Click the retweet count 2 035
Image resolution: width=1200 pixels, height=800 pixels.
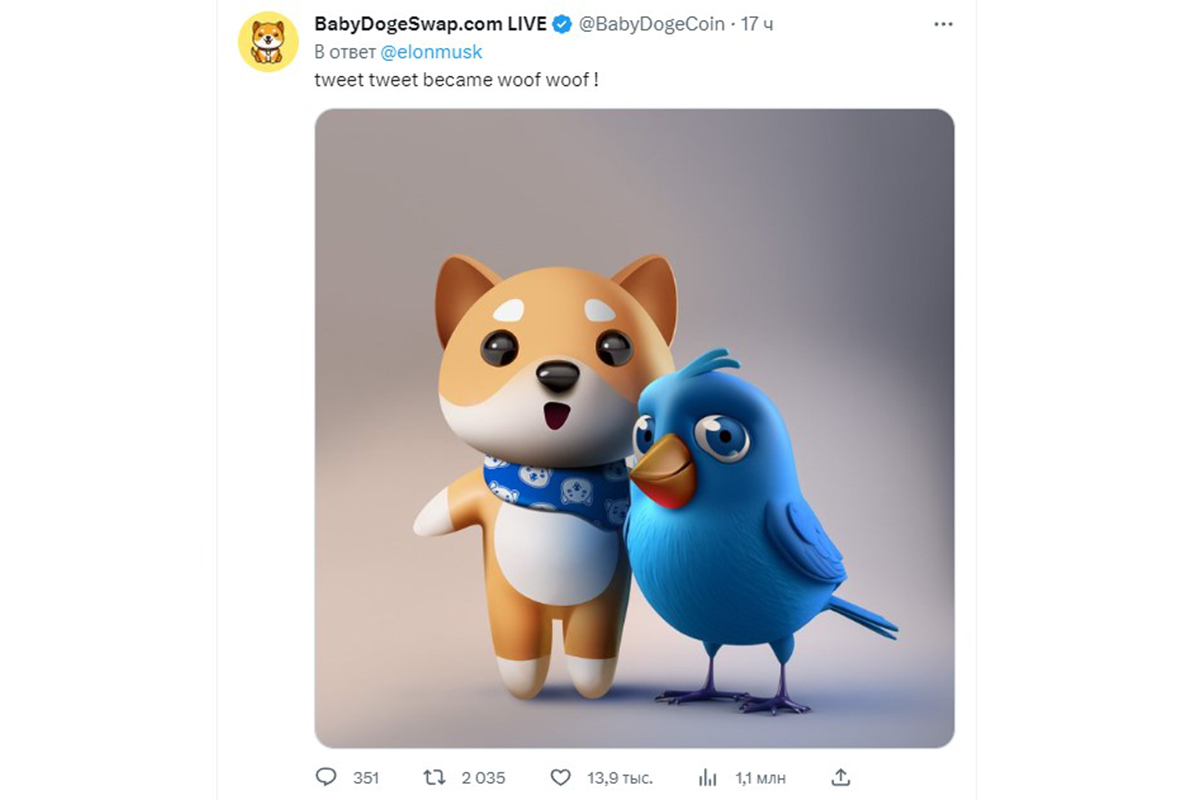tap(483, 777)
